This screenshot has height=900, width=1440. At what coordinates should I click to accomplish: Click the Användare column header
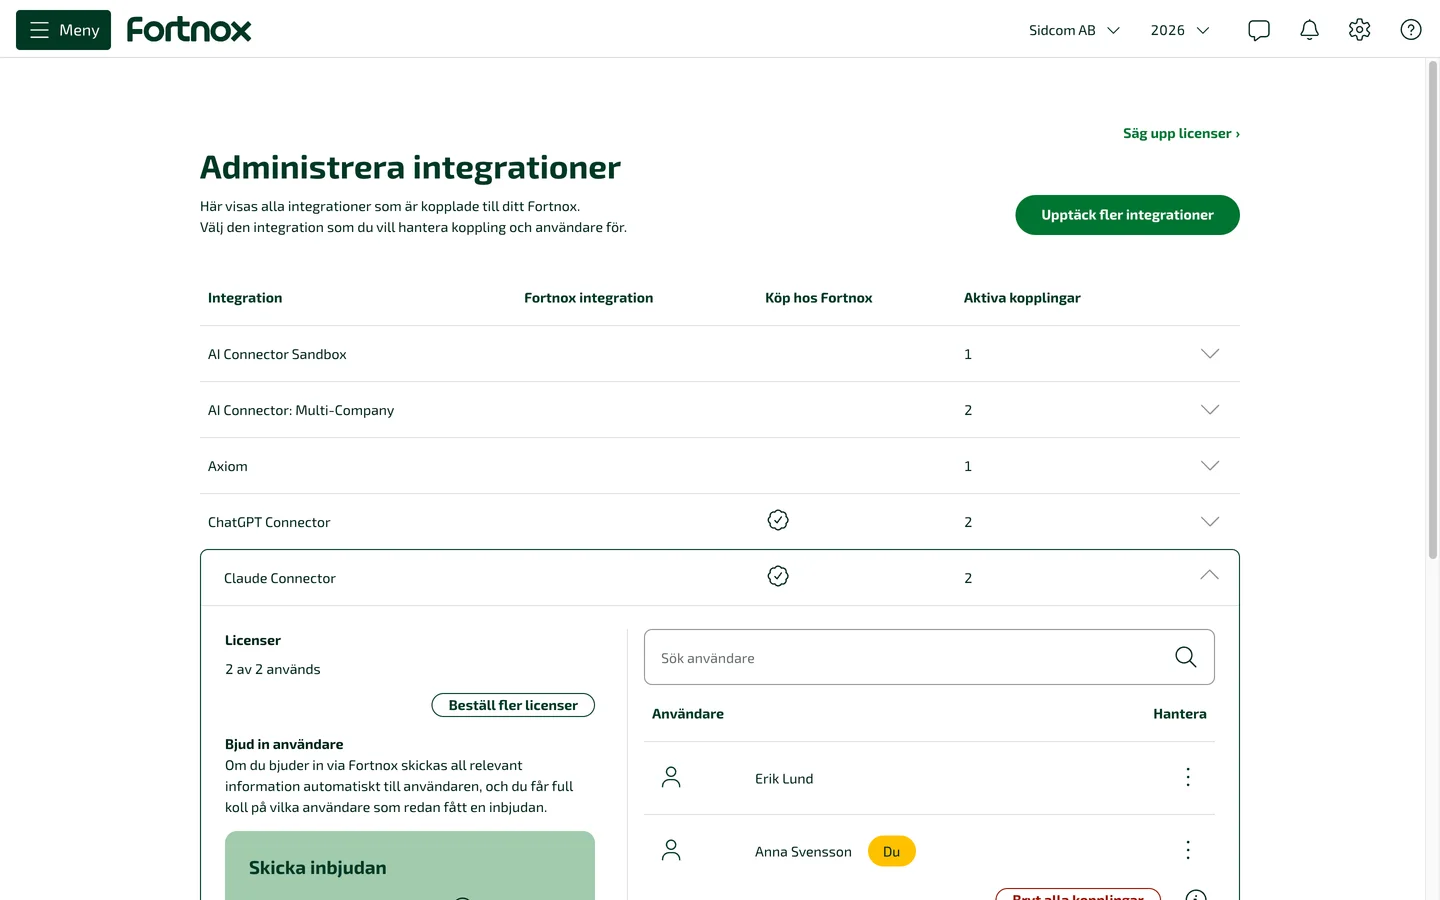tap(688, 714)
